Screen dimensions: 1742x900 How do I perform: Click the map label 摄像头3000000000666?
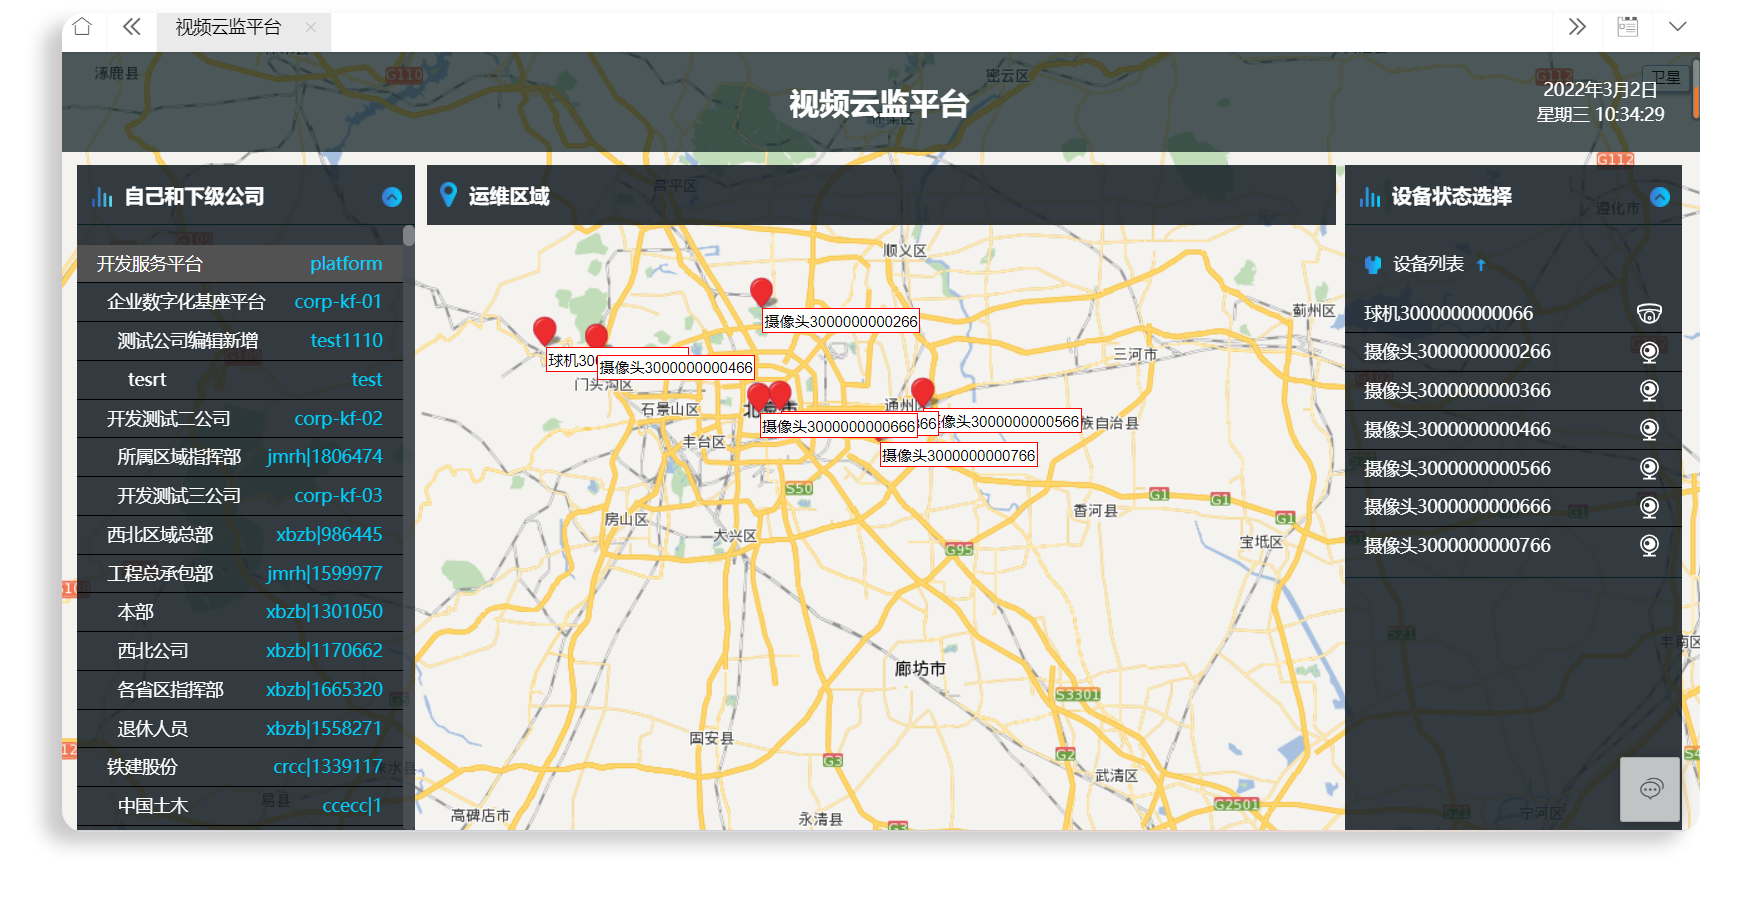(x=838, y=427)
